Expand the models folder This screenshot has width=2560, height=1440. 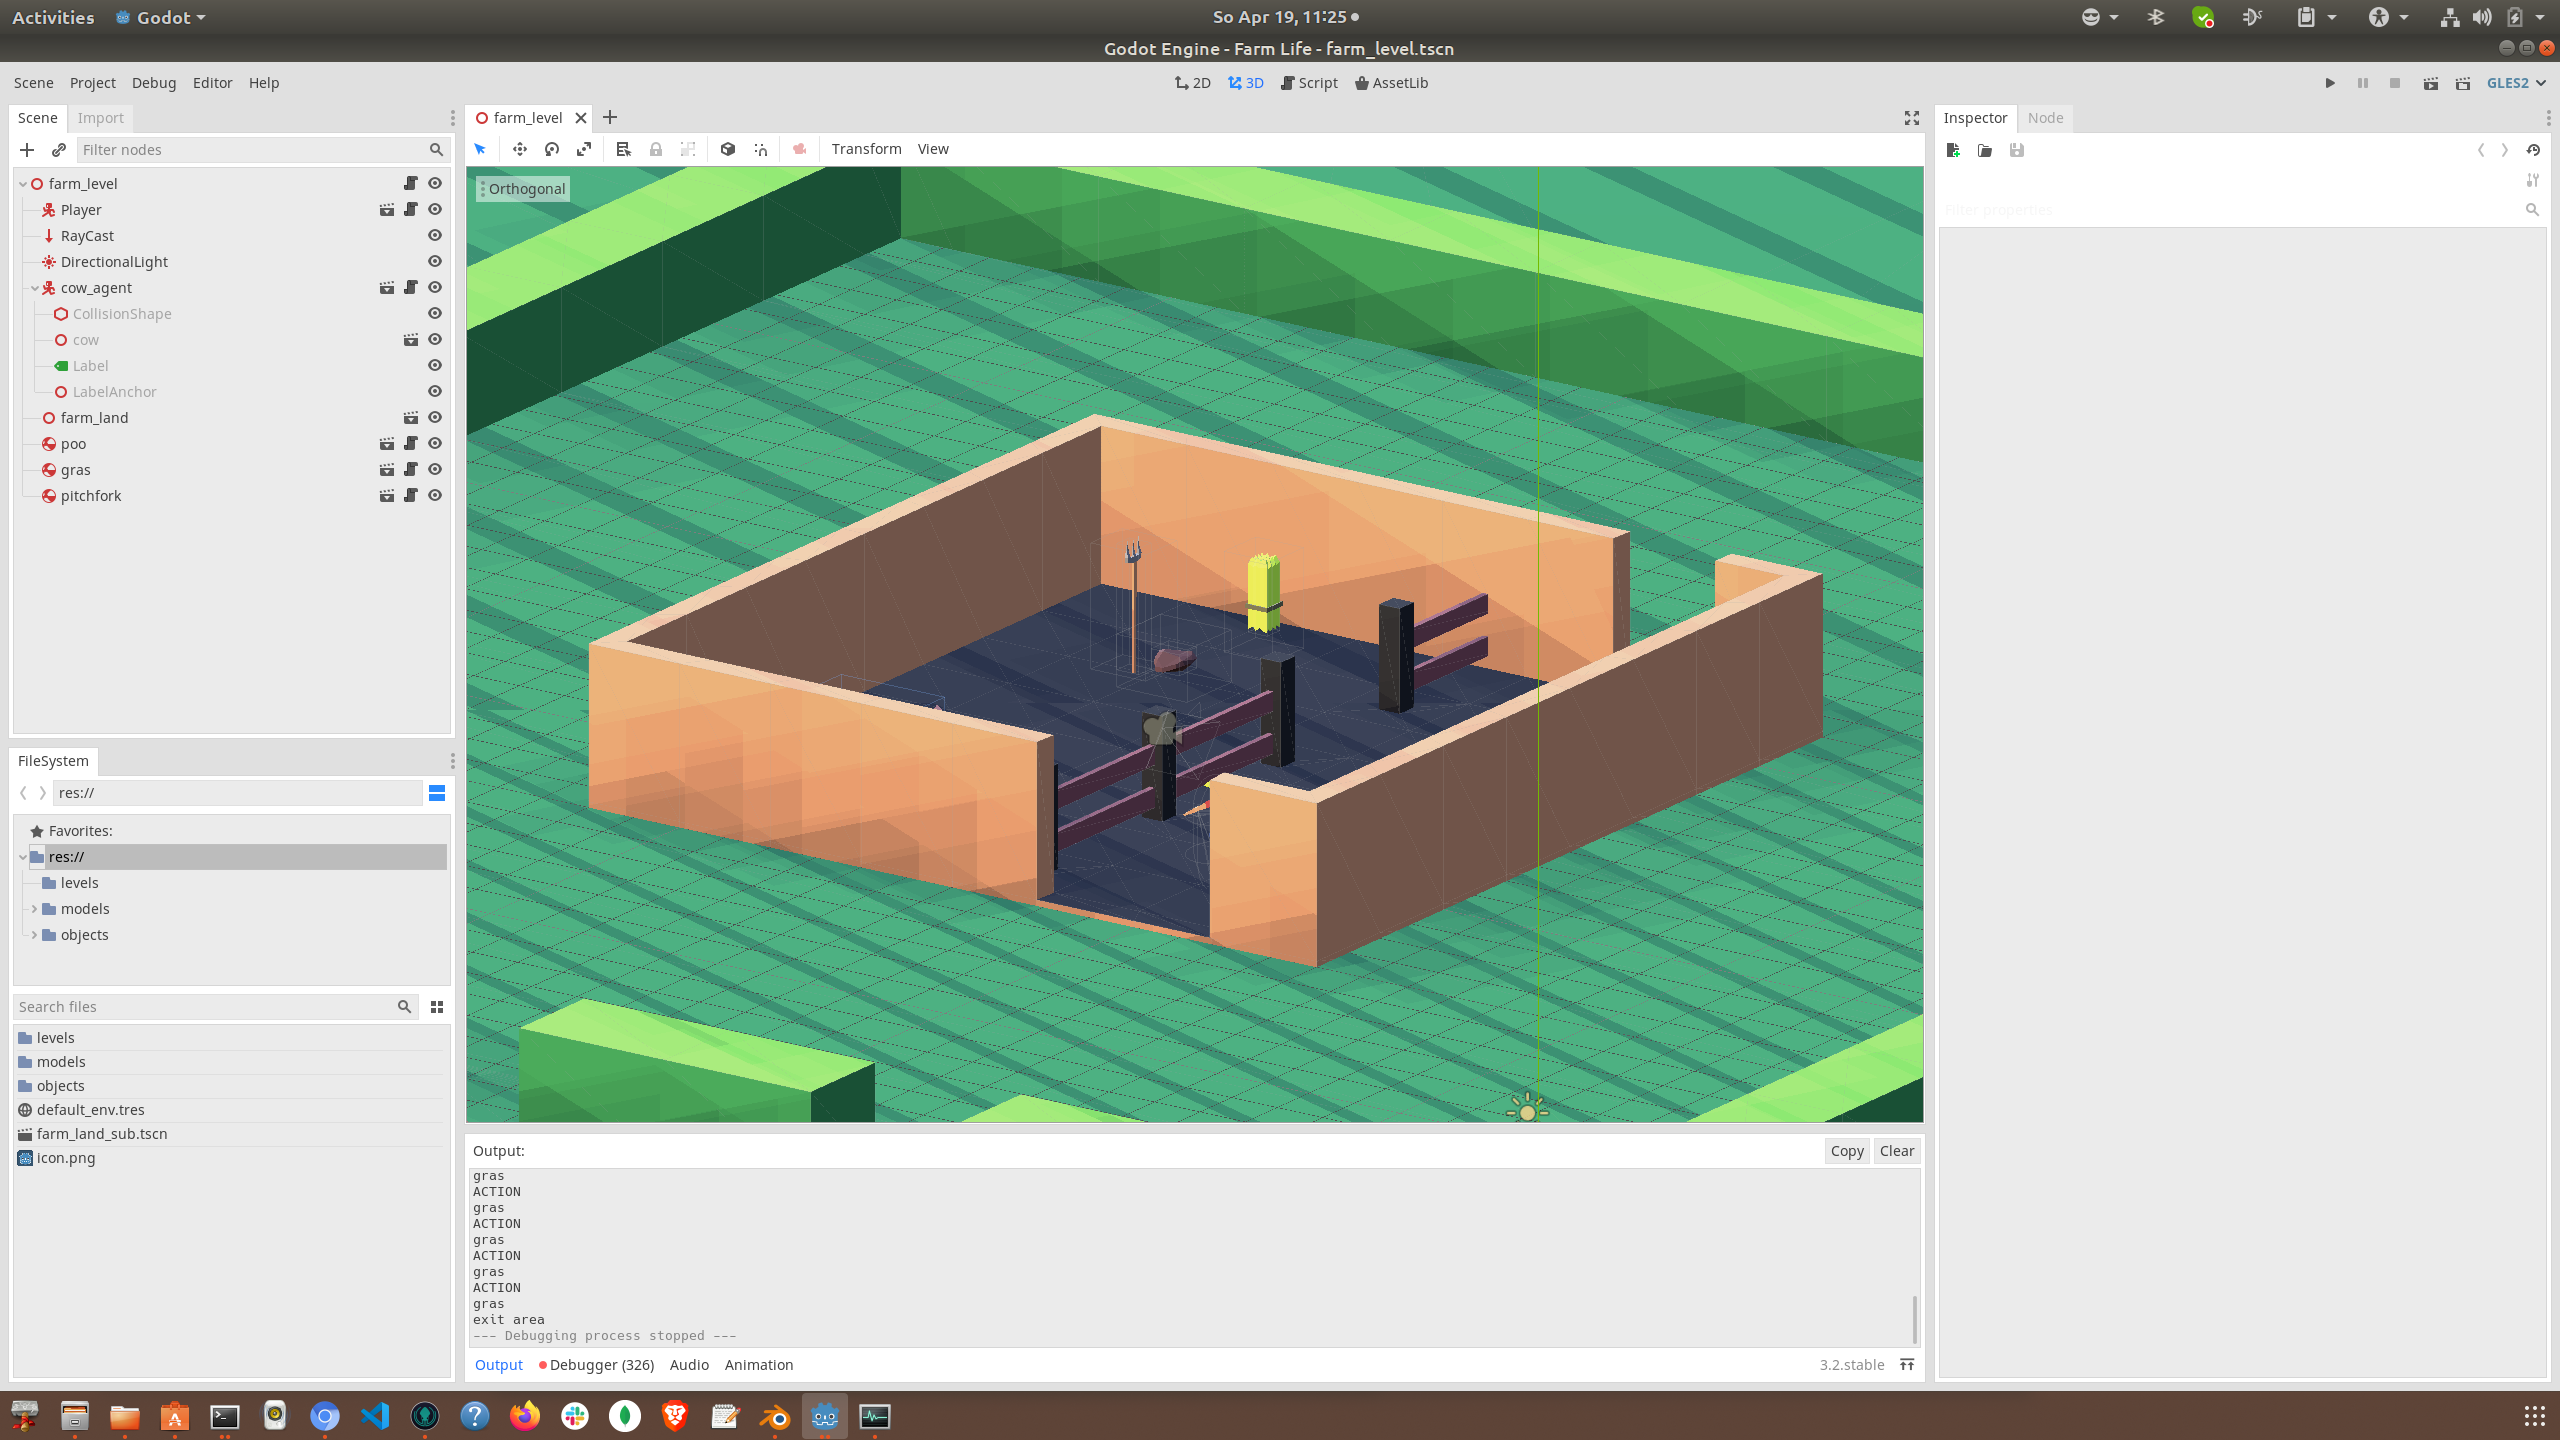coord(35,909)
